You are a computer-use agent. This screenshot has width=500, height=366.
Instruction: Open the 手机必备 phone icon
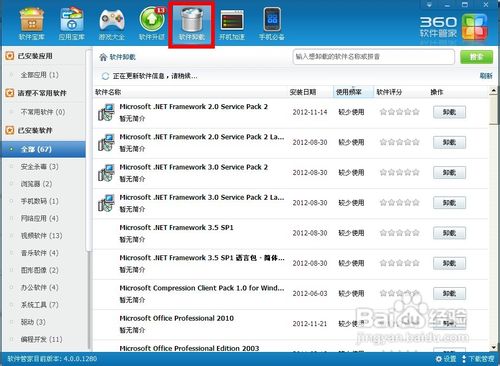coord(272,23)
